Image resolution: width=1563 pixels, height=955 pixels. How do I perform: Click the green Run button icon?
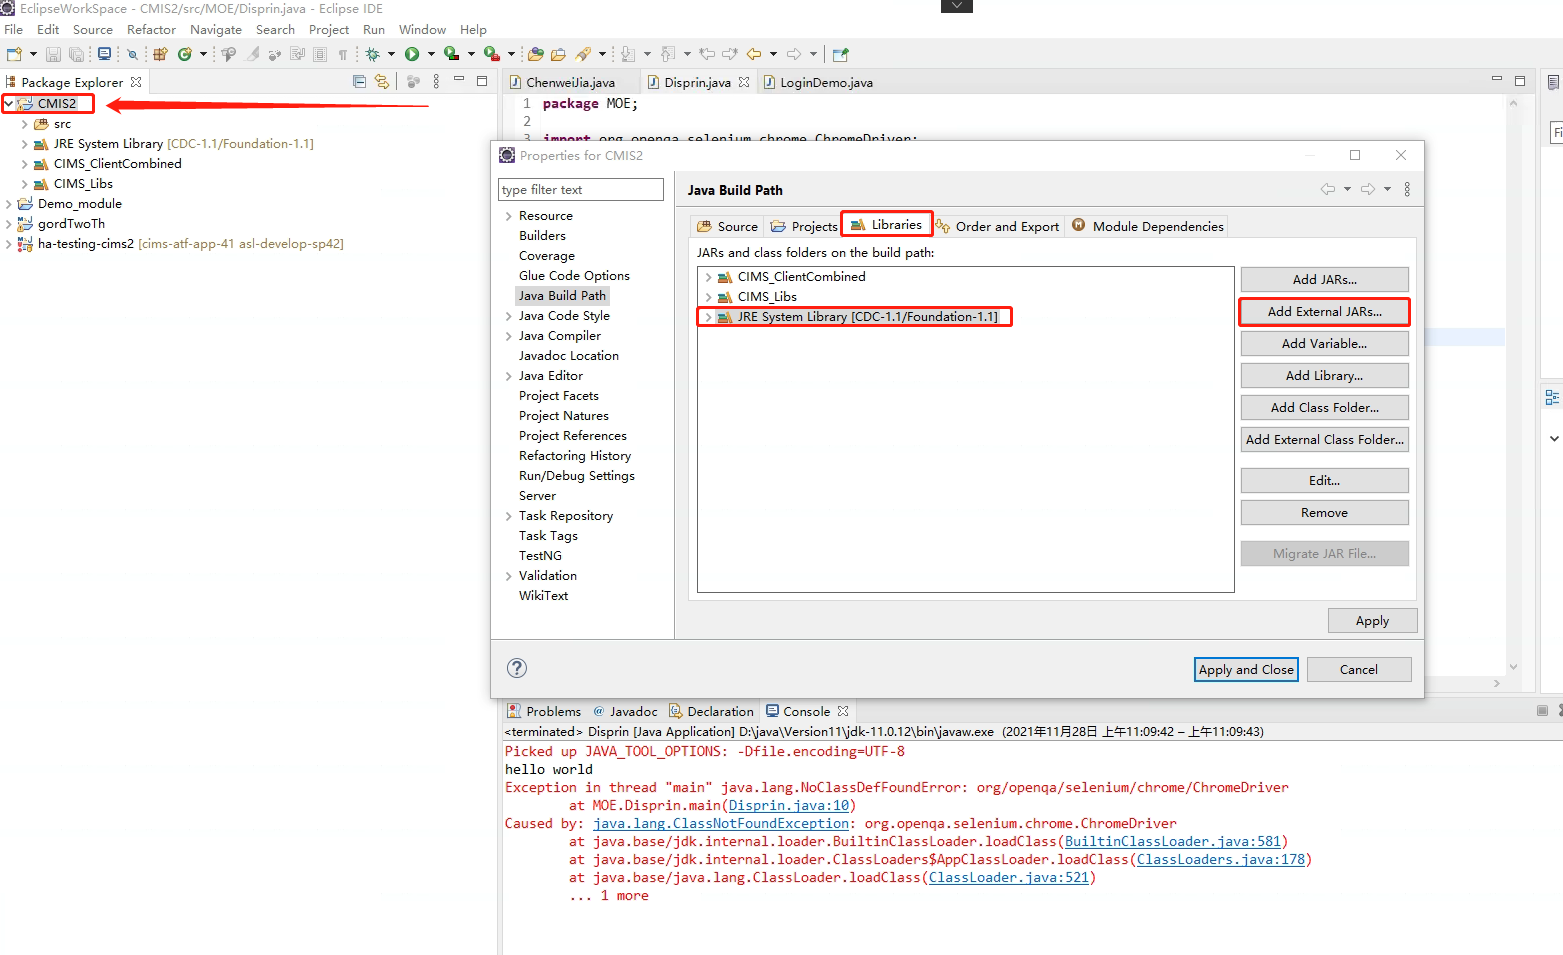click(412, 54)
